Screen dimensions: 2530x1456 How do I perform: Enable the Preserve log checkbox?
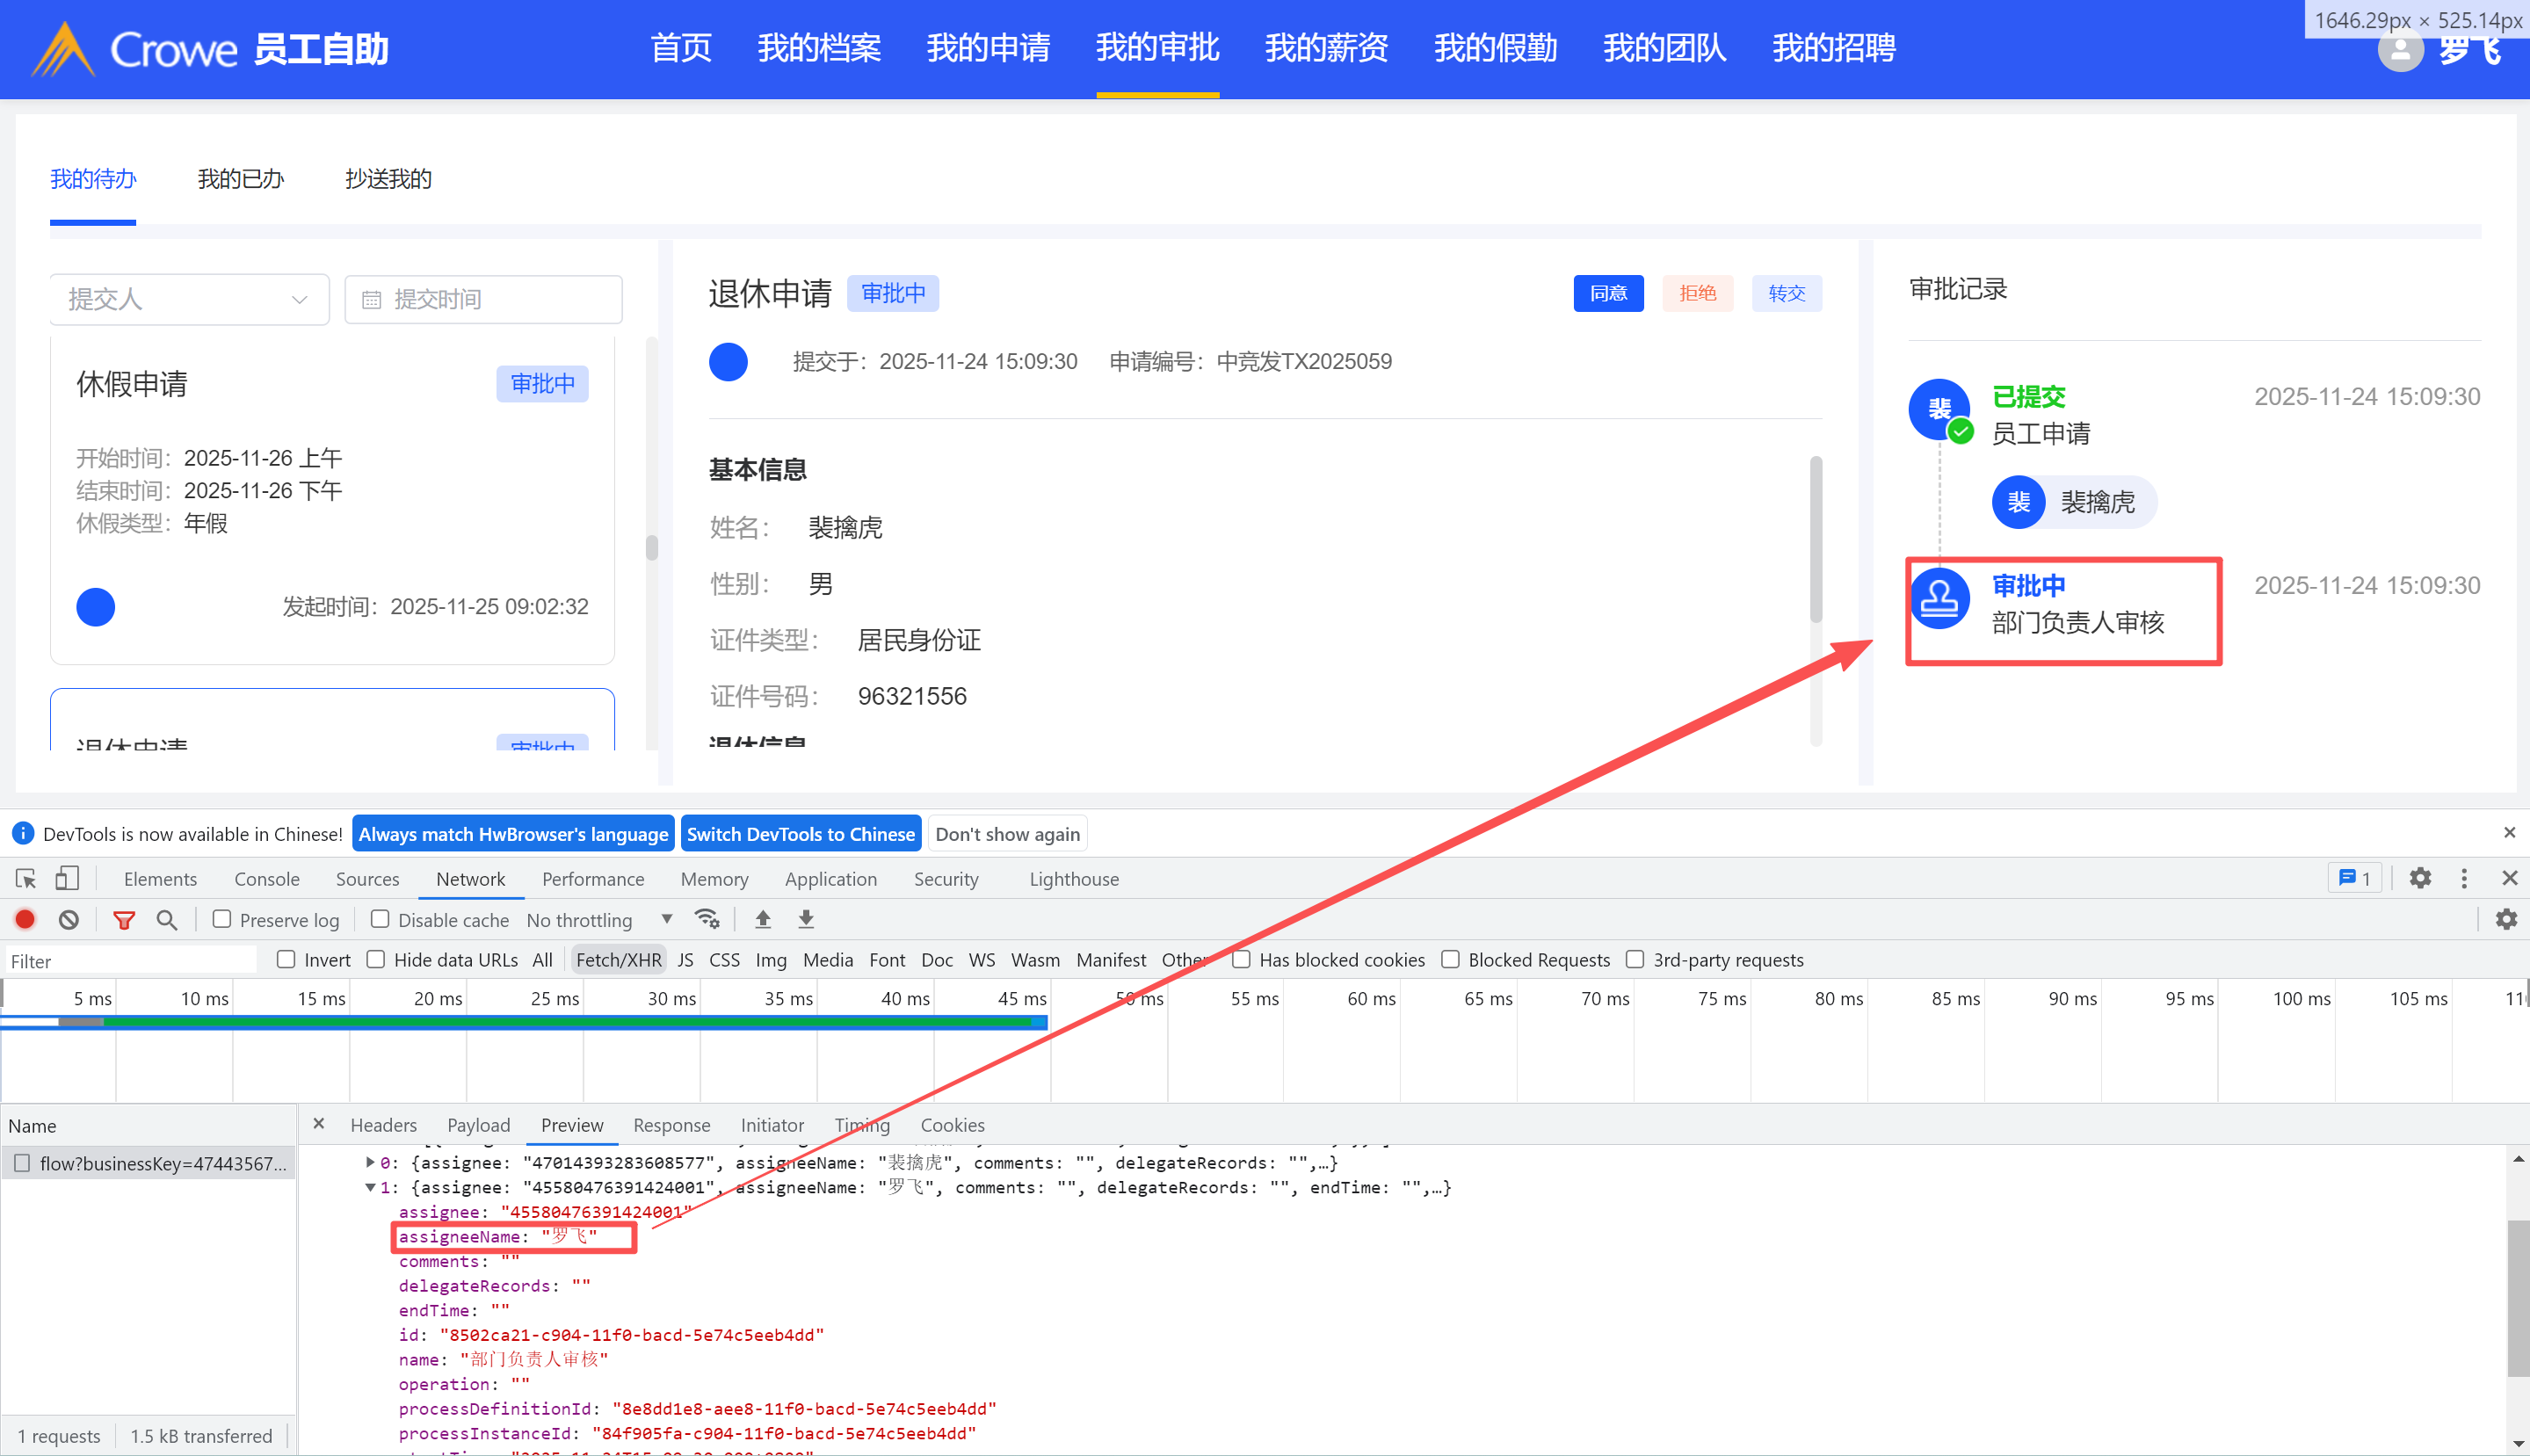click(222, 919)
